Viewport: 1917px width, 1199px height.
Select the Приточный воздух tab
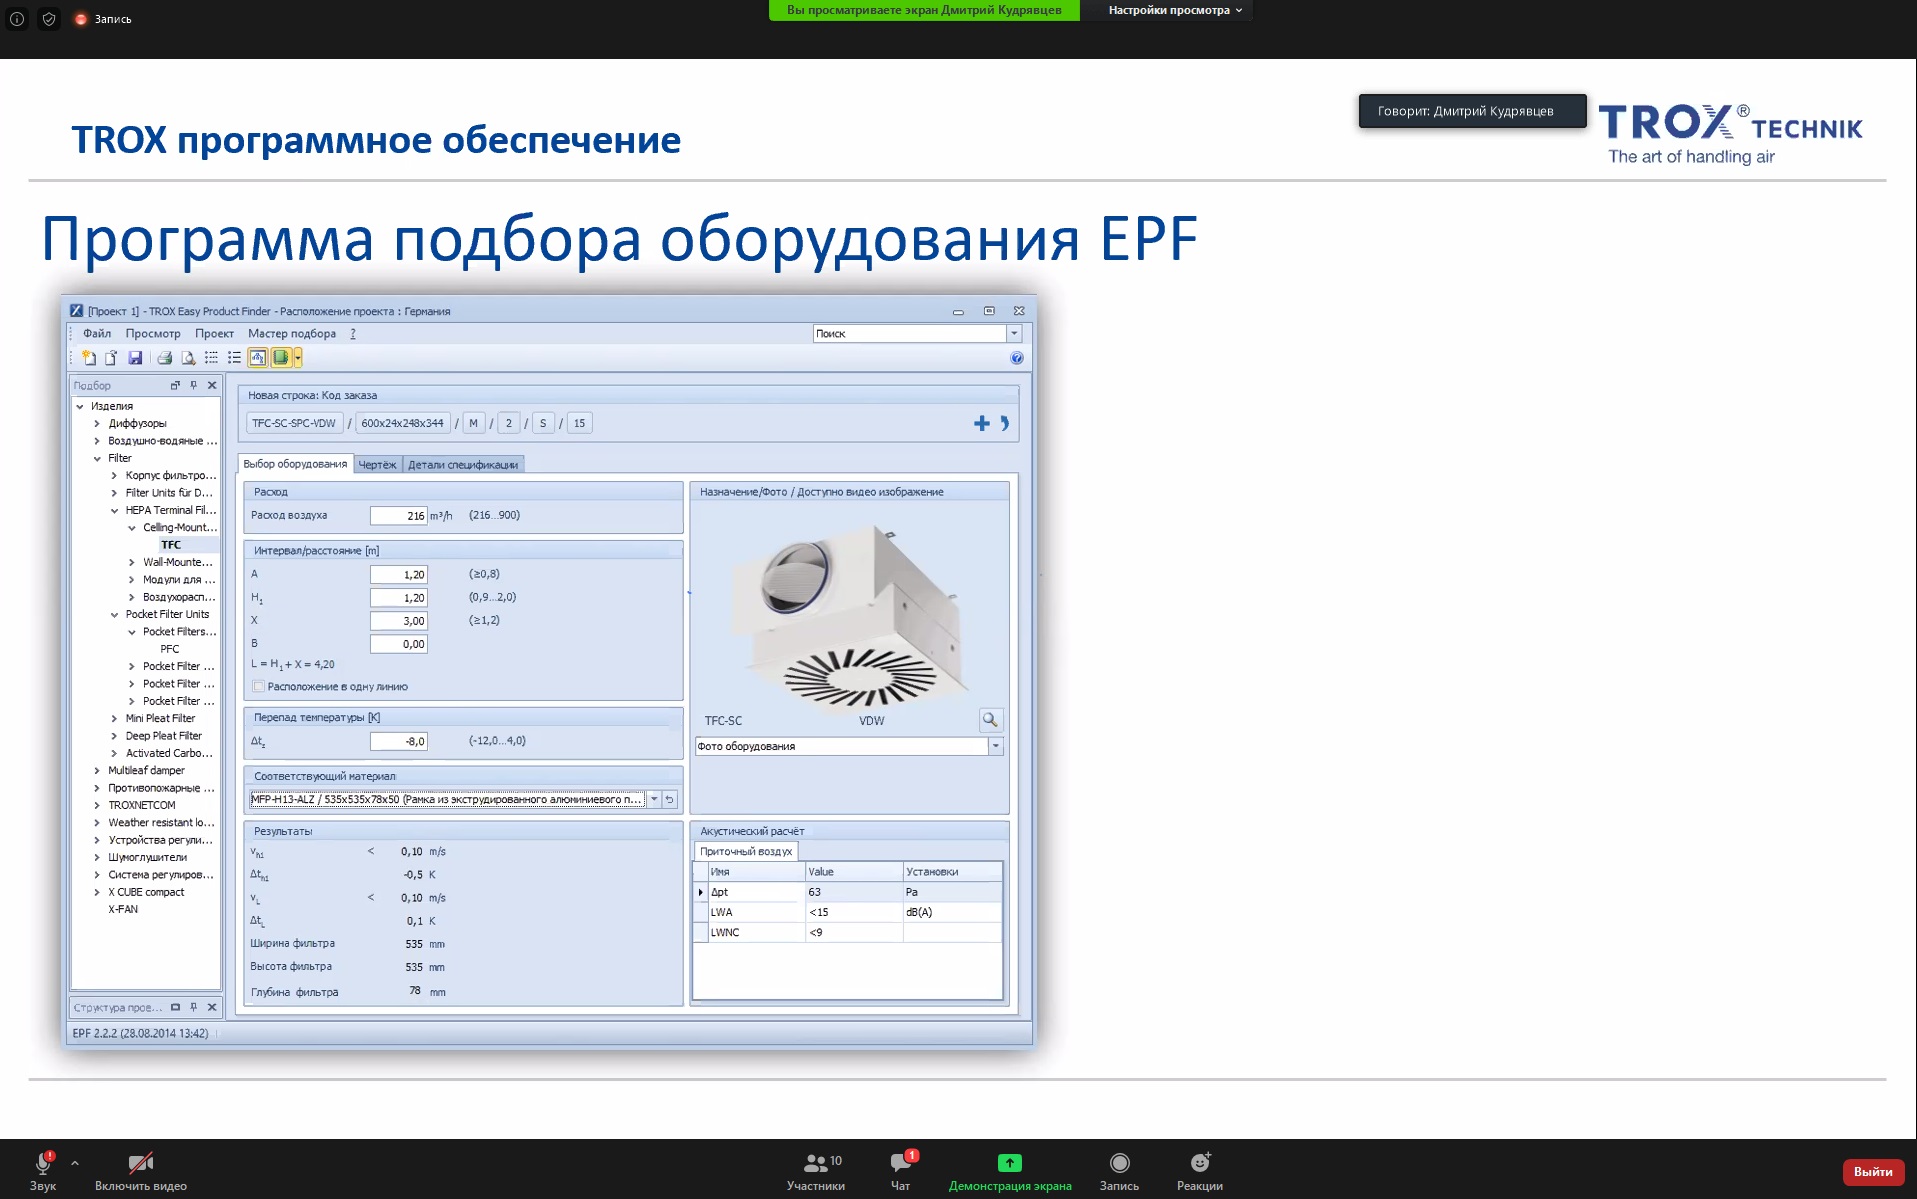746,852
